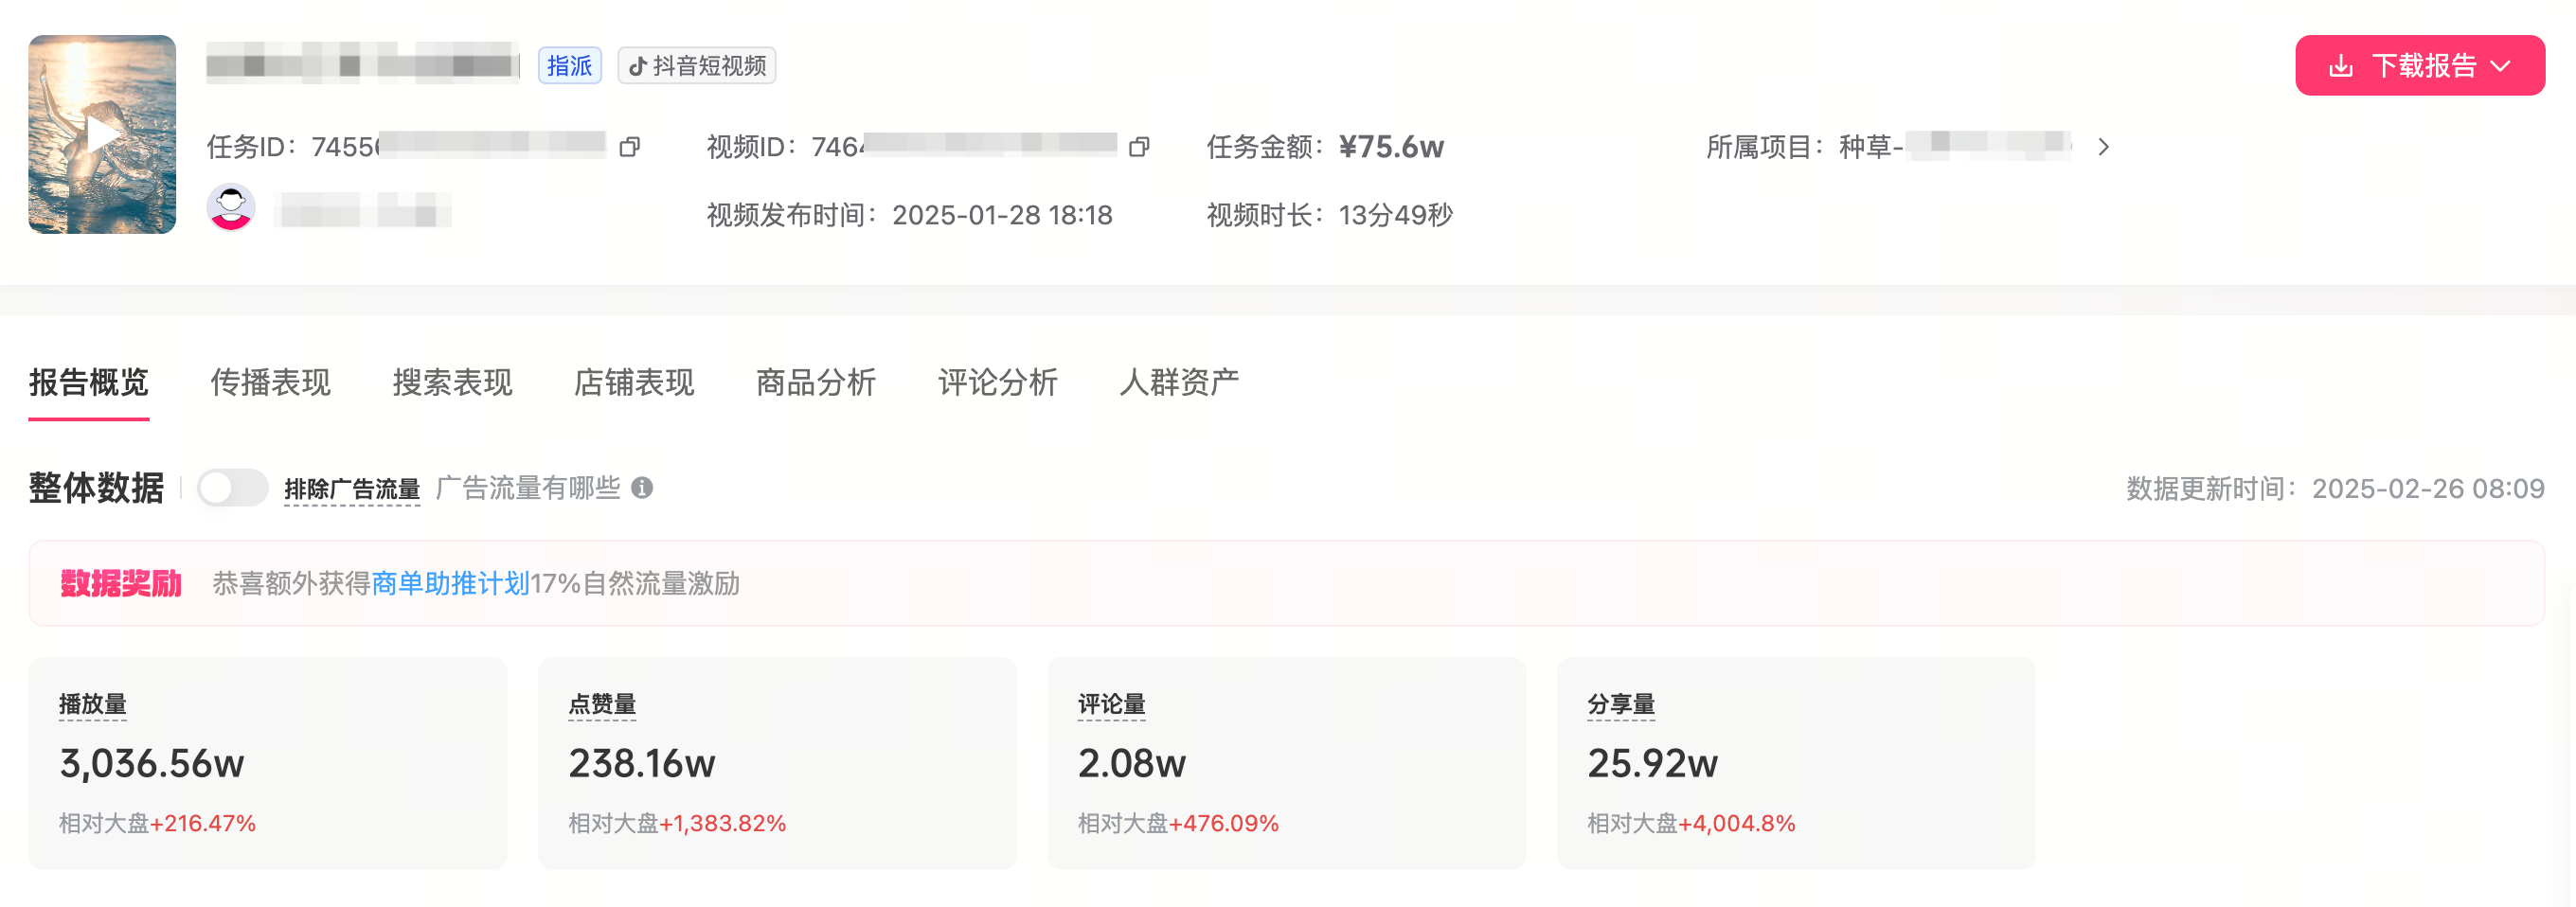Image resolution: width=2576 pixels, height=907 pixels.
Task: Open project details via chevron arrow
Action: (2103, 147)
